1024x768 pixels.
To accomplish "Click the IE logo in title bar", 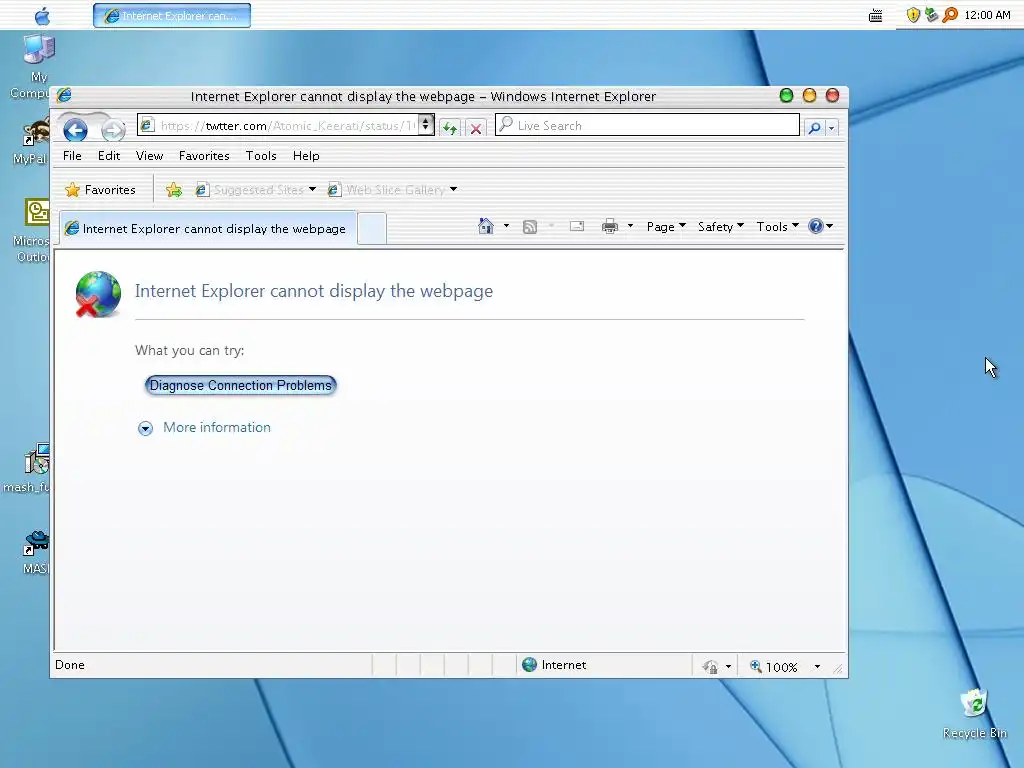I will point(64,95).
